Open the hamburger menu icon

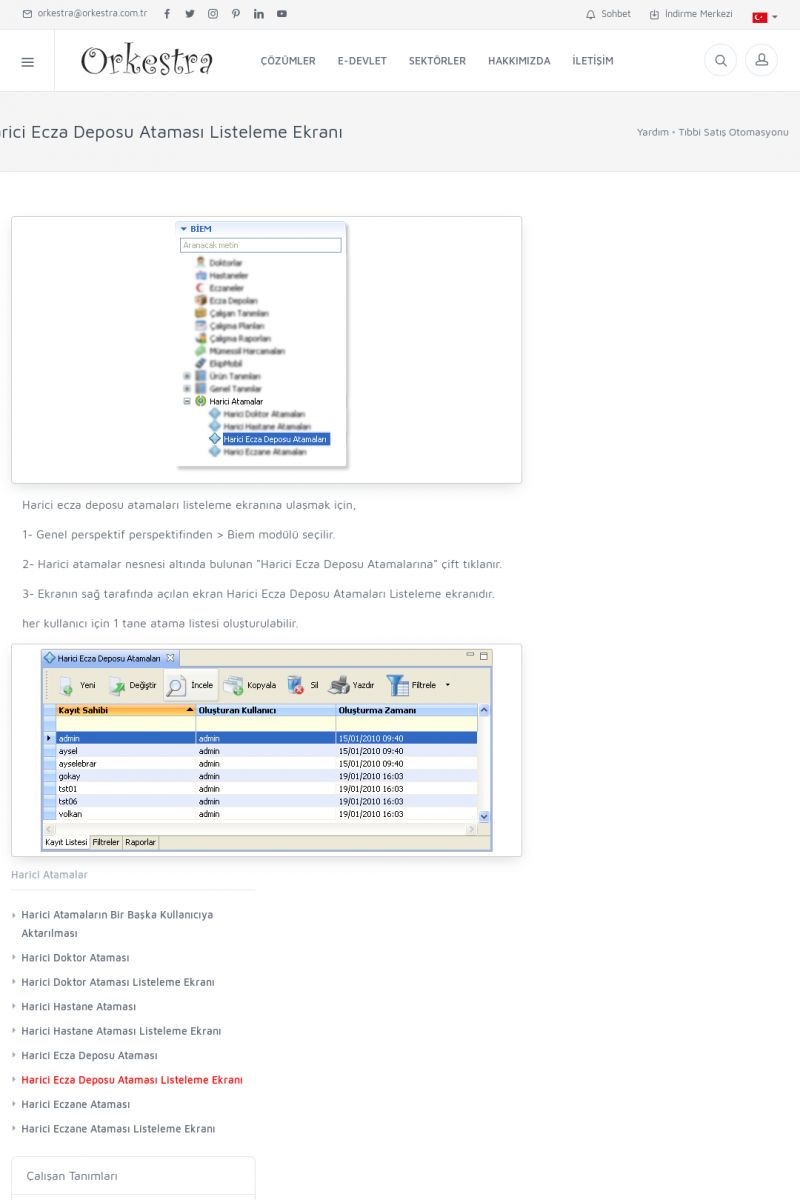click(x=27, y=61)
